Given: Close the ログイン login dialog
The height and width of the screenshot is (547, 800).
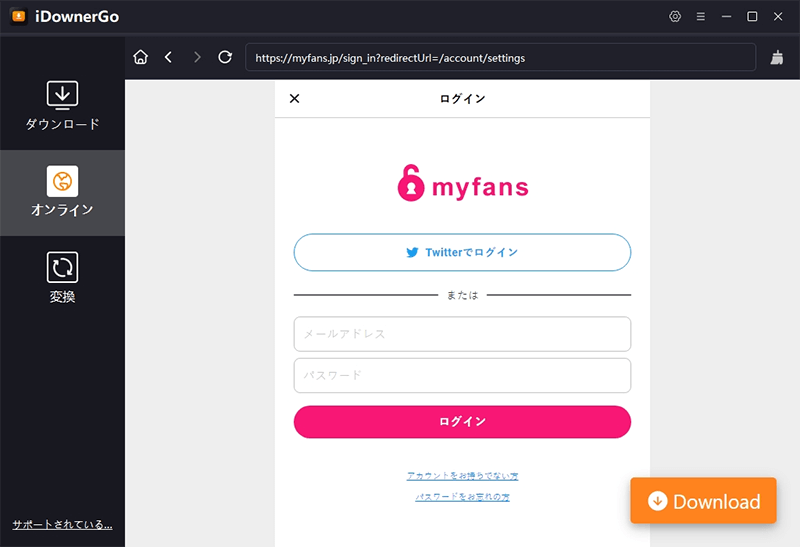Looking at the screenshot, I should pos(294,98).
